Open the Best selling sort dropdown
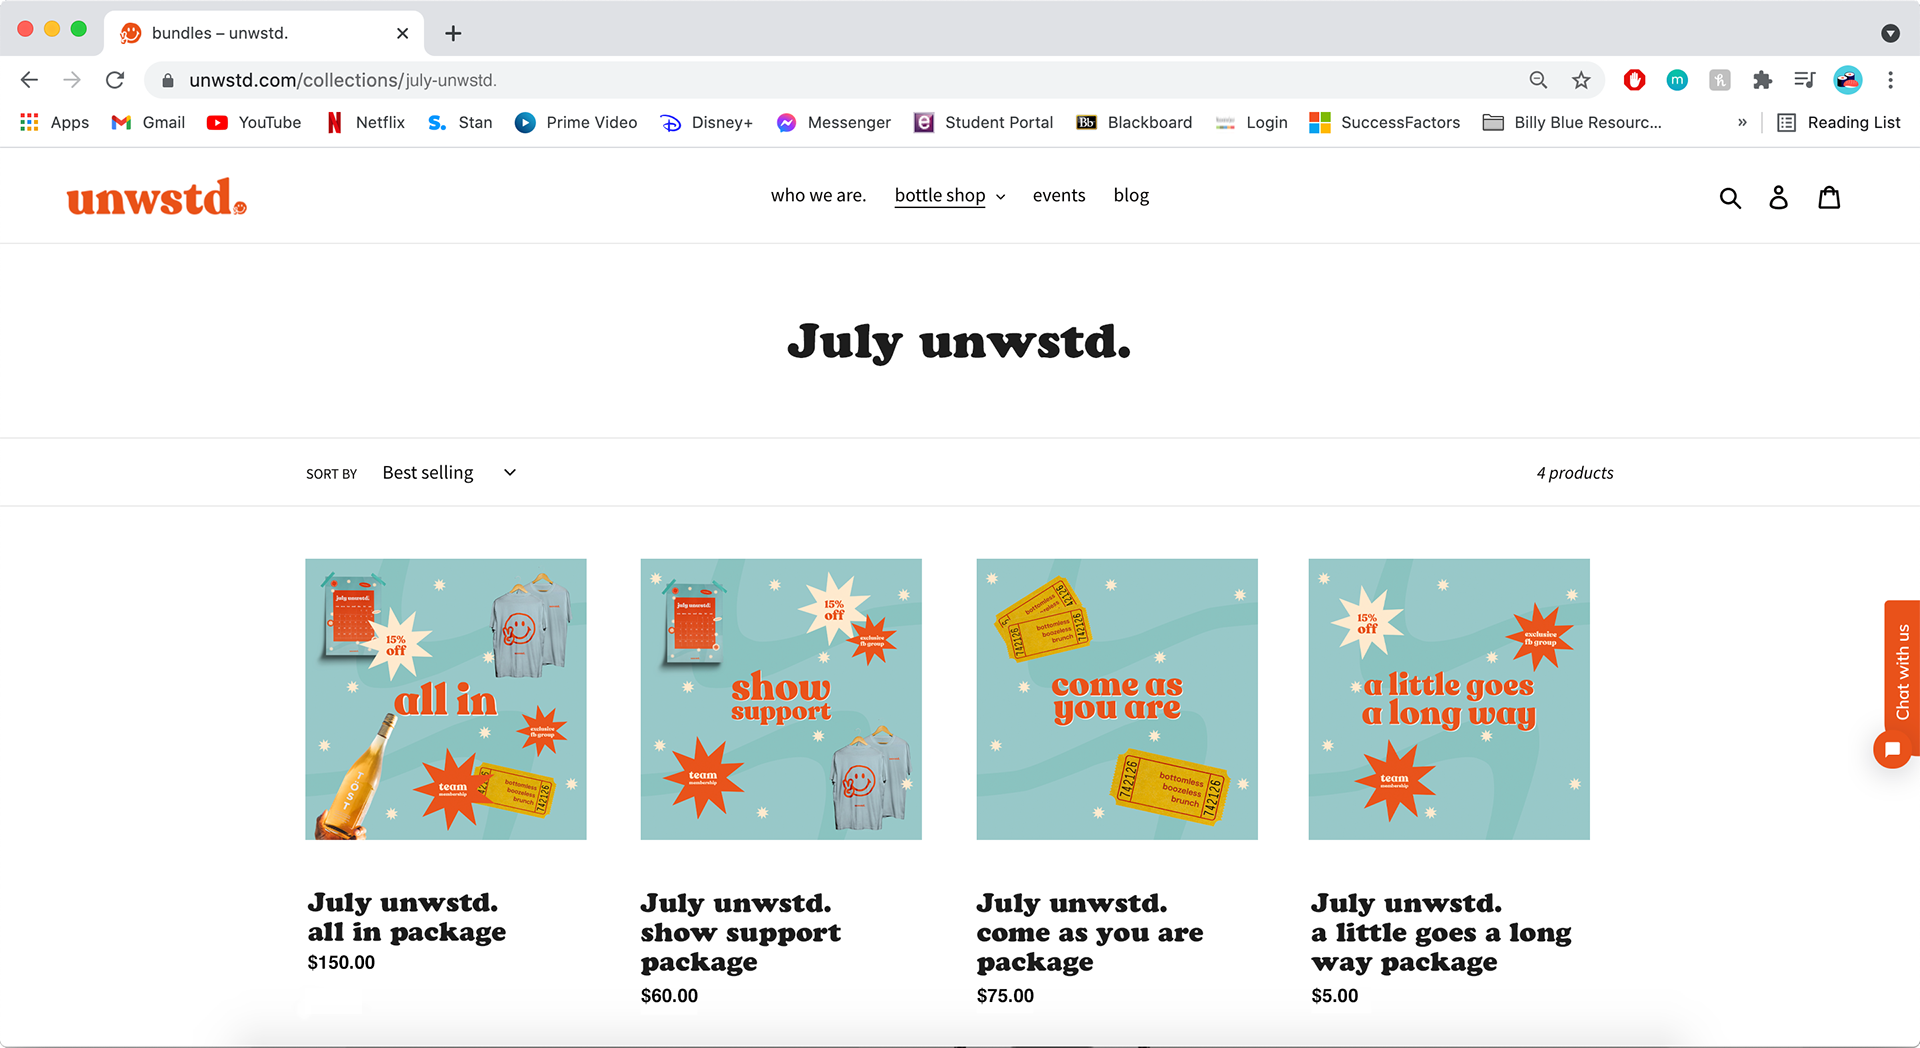This screenshot has height=1048, width=1920. (x=449, y=473)
